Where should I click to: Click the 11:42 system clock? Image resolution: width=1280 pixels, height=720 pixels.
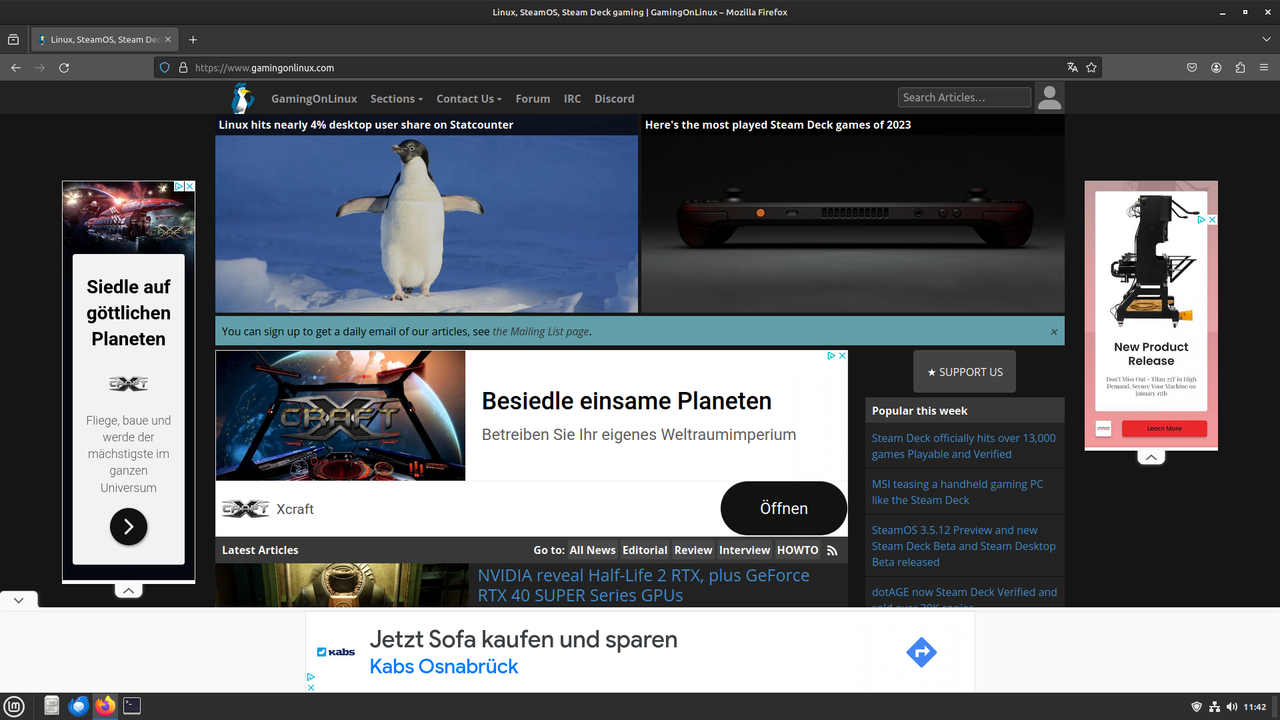1255,707
